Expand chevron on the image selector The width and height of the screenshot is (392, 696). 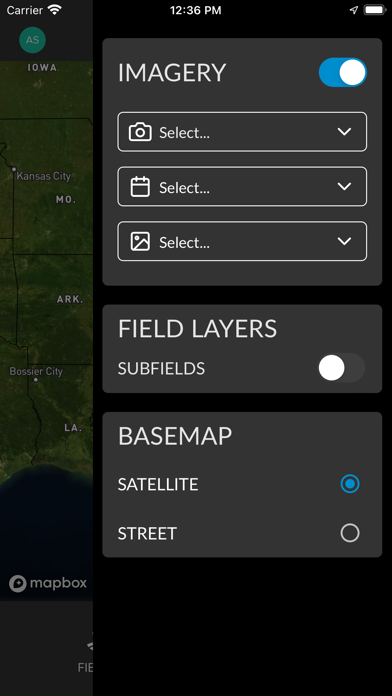(x=344, y=241)
